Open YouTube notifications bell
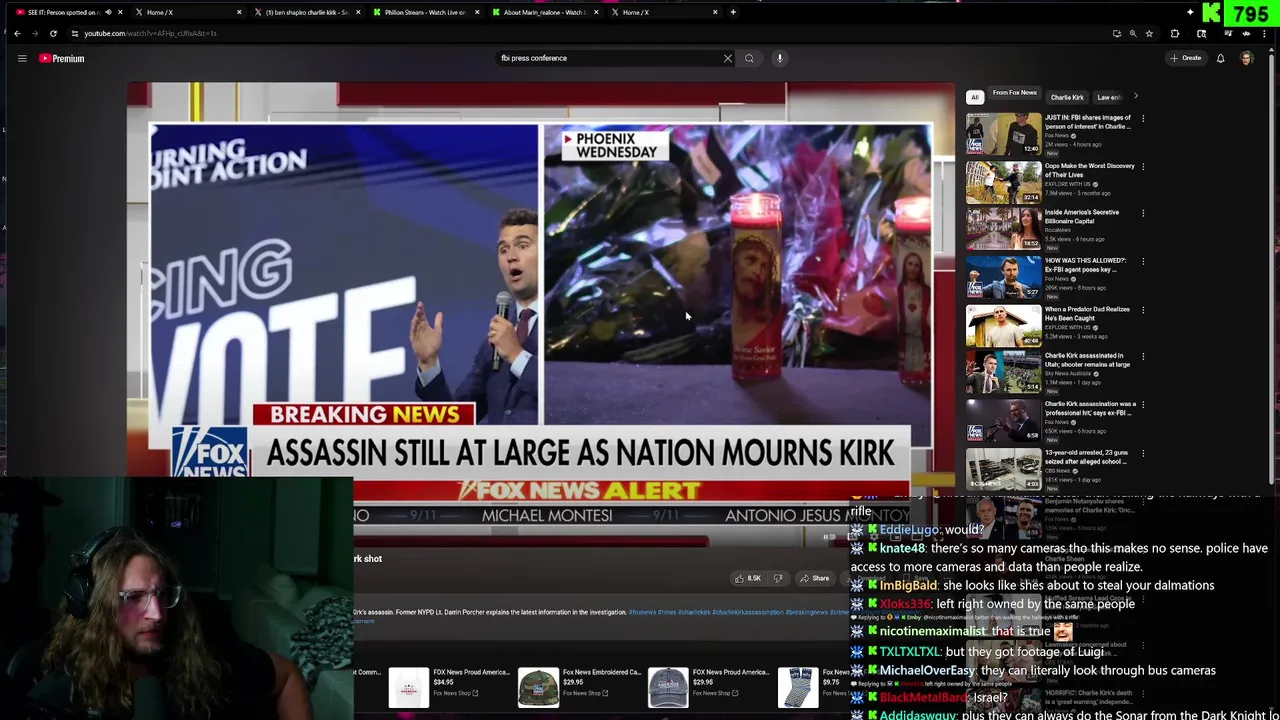The image size is (1280, 720). click(1220, 58)
